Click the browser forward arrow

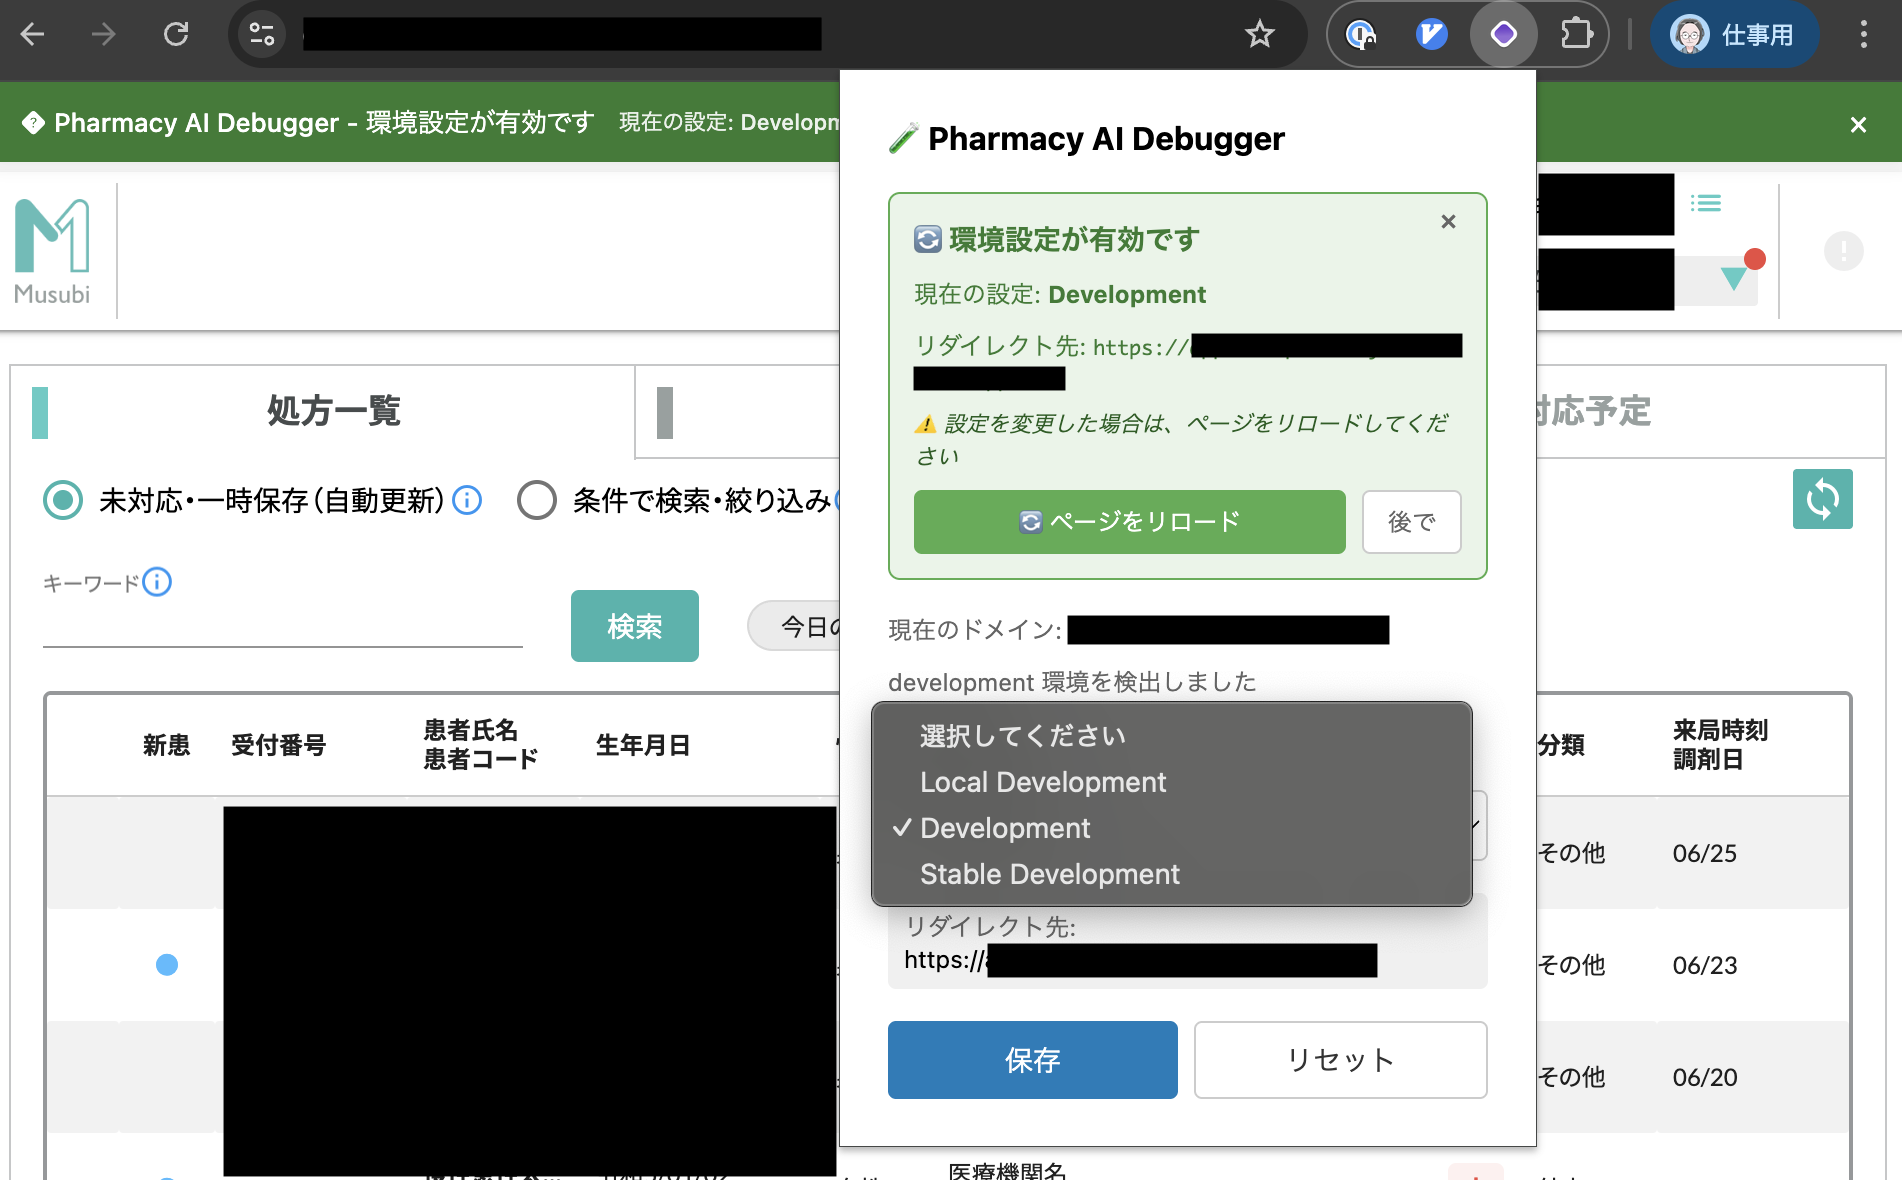click(x=103, y=35)
